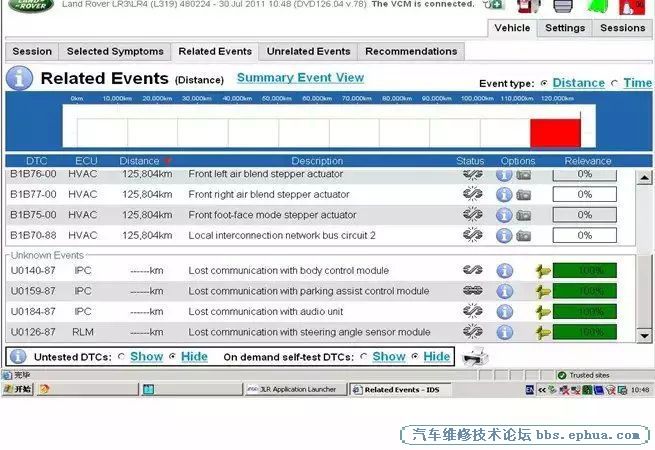Open the Sessions tab

pos(622,28)
